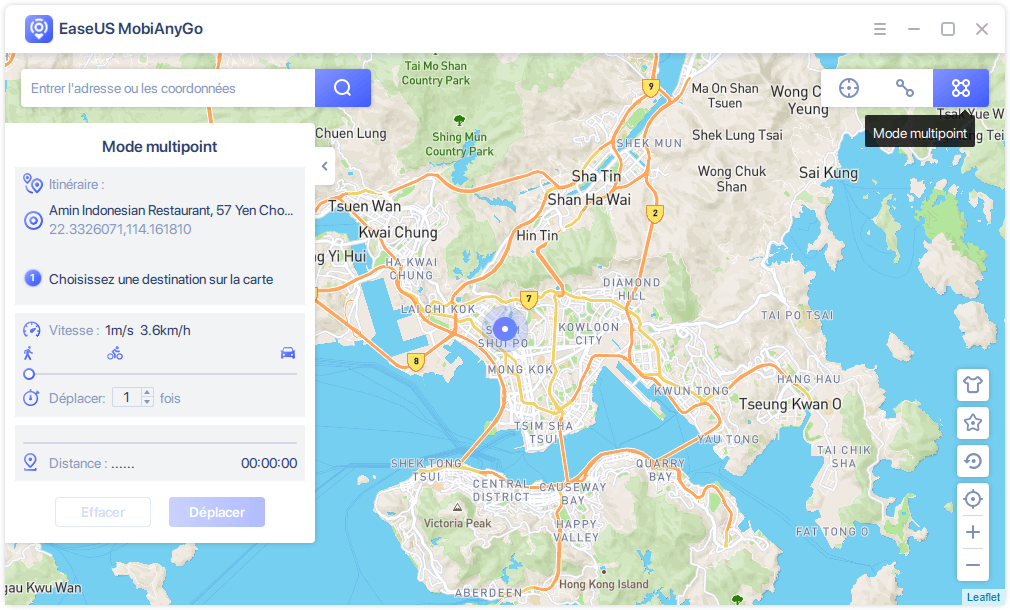Switch to two-point route mode icon
Image resolution: width=1010 pixels, height=610 pixels.
click(905, 88)
